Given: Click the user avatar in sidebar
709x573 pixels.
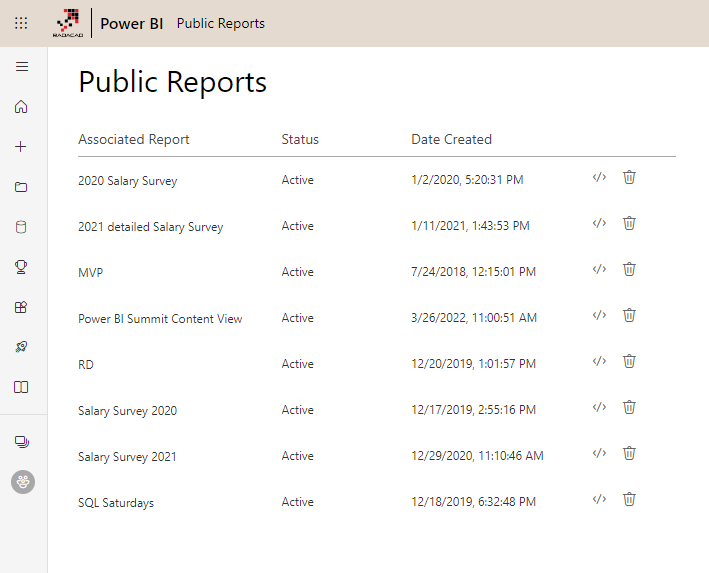Looking at the screenshot, I should tap(22, 482).
